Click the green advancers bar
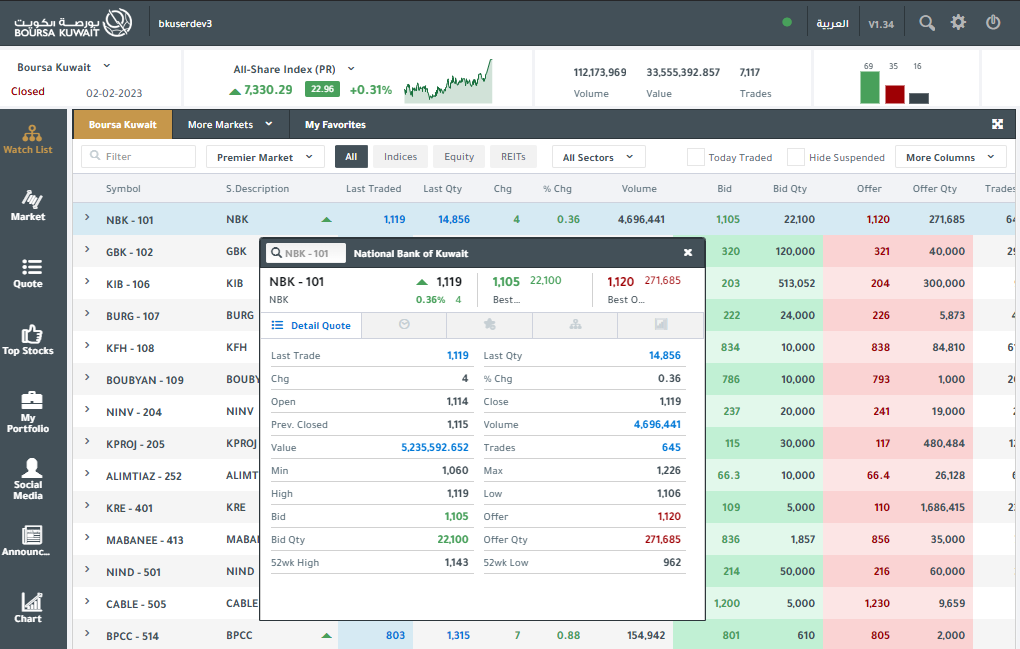 (x=869, y=87)
